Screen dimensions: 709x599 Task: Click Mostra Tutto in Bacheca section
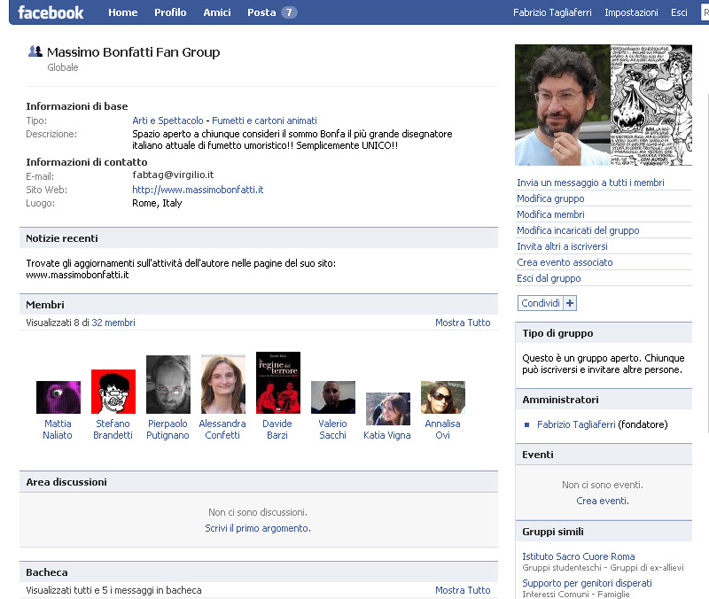(463, 590)
